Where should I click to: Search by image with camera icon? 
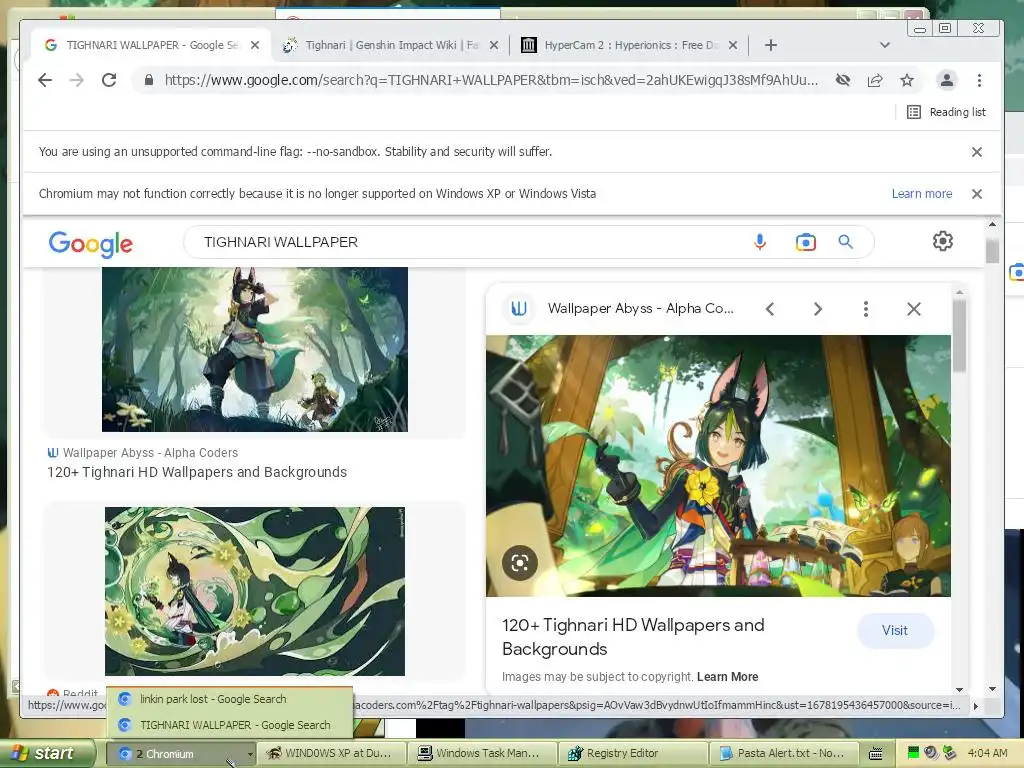[x=806, y=242]
